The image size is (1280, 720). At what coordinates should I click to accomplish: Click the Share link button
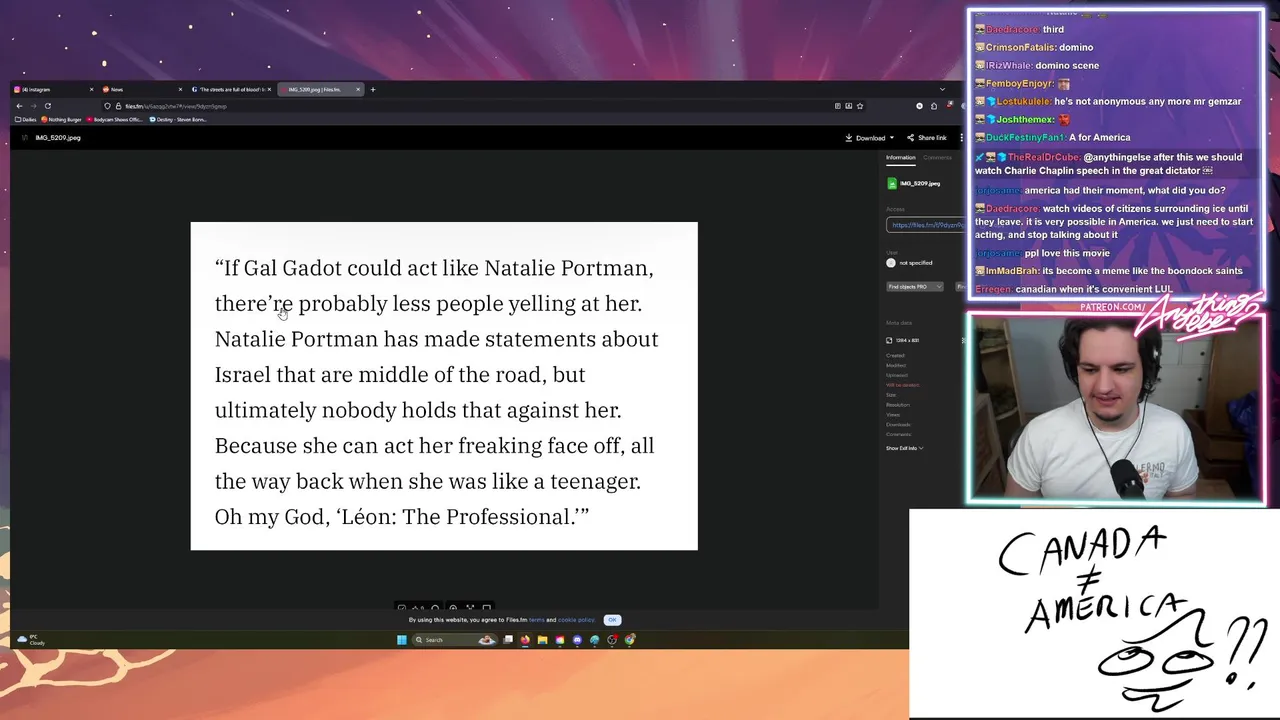tap(927, 138)
